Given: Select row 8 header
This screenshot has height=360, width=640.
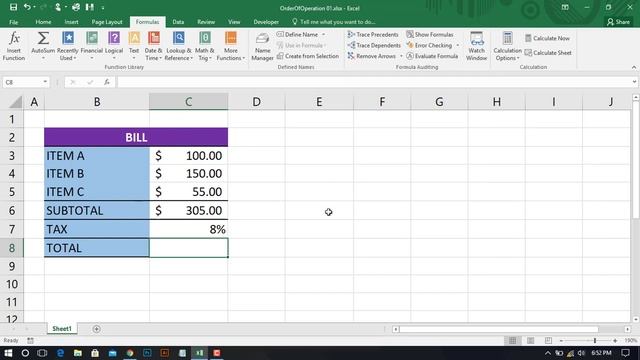Looking at the screenshot, I should click(x=12, y=248).
